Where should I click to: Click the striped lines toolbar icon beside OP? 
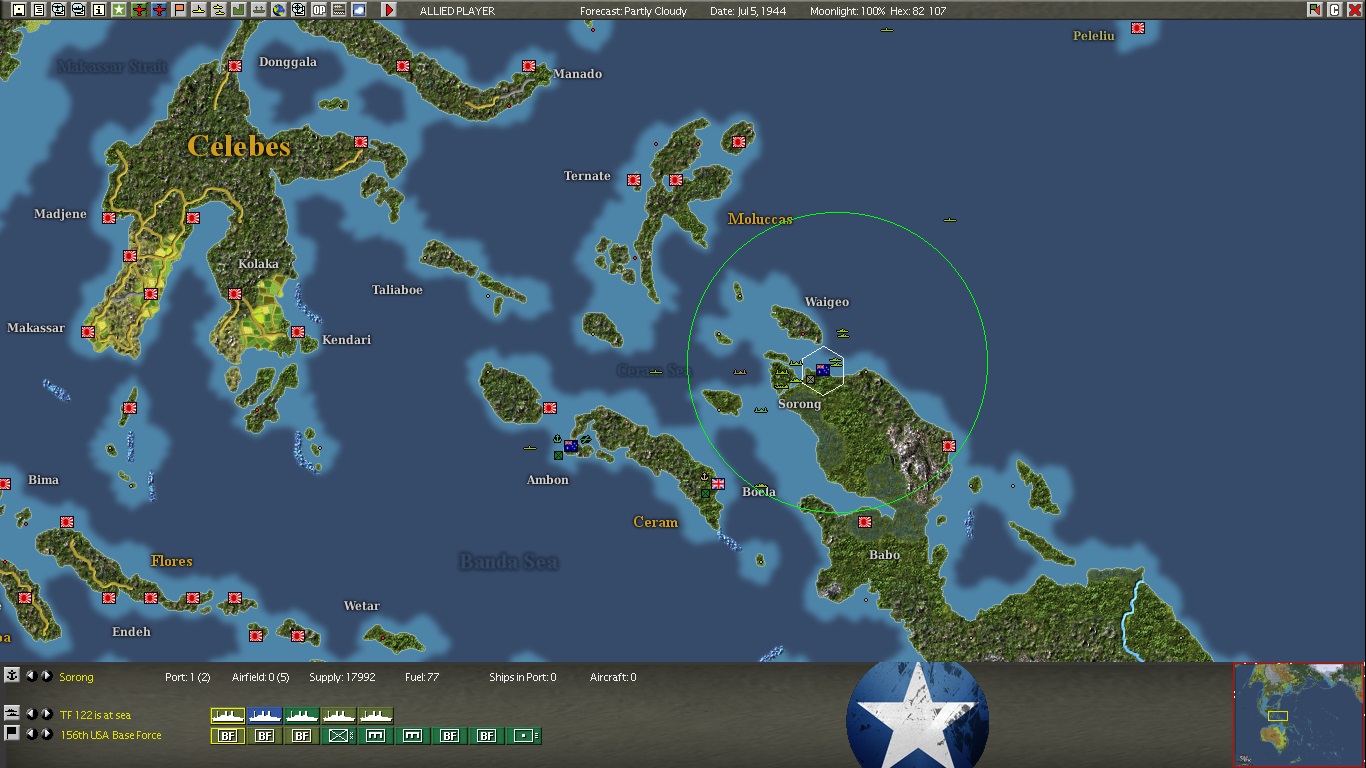pos(339,10)
